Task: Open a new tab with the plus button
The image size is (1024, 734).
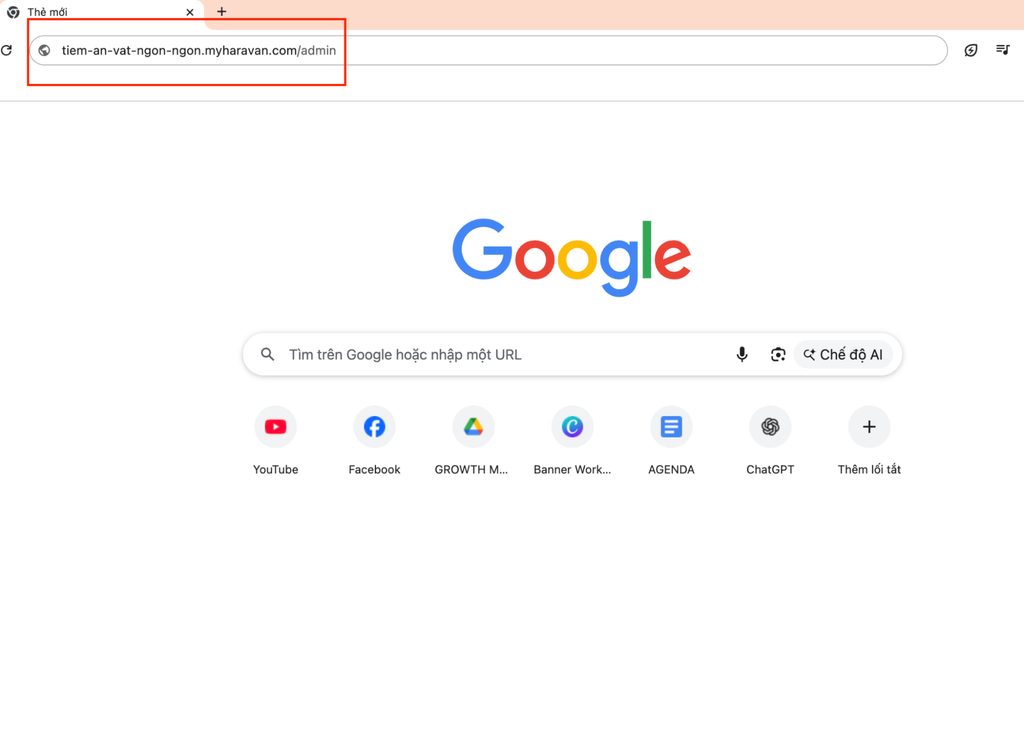Action: coord(222,12)
